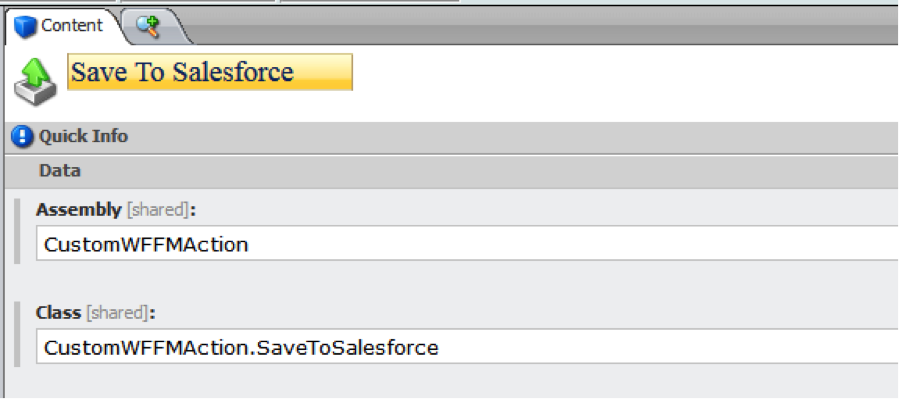Click the gray marker bar beside Class field

tap(17, 334)
